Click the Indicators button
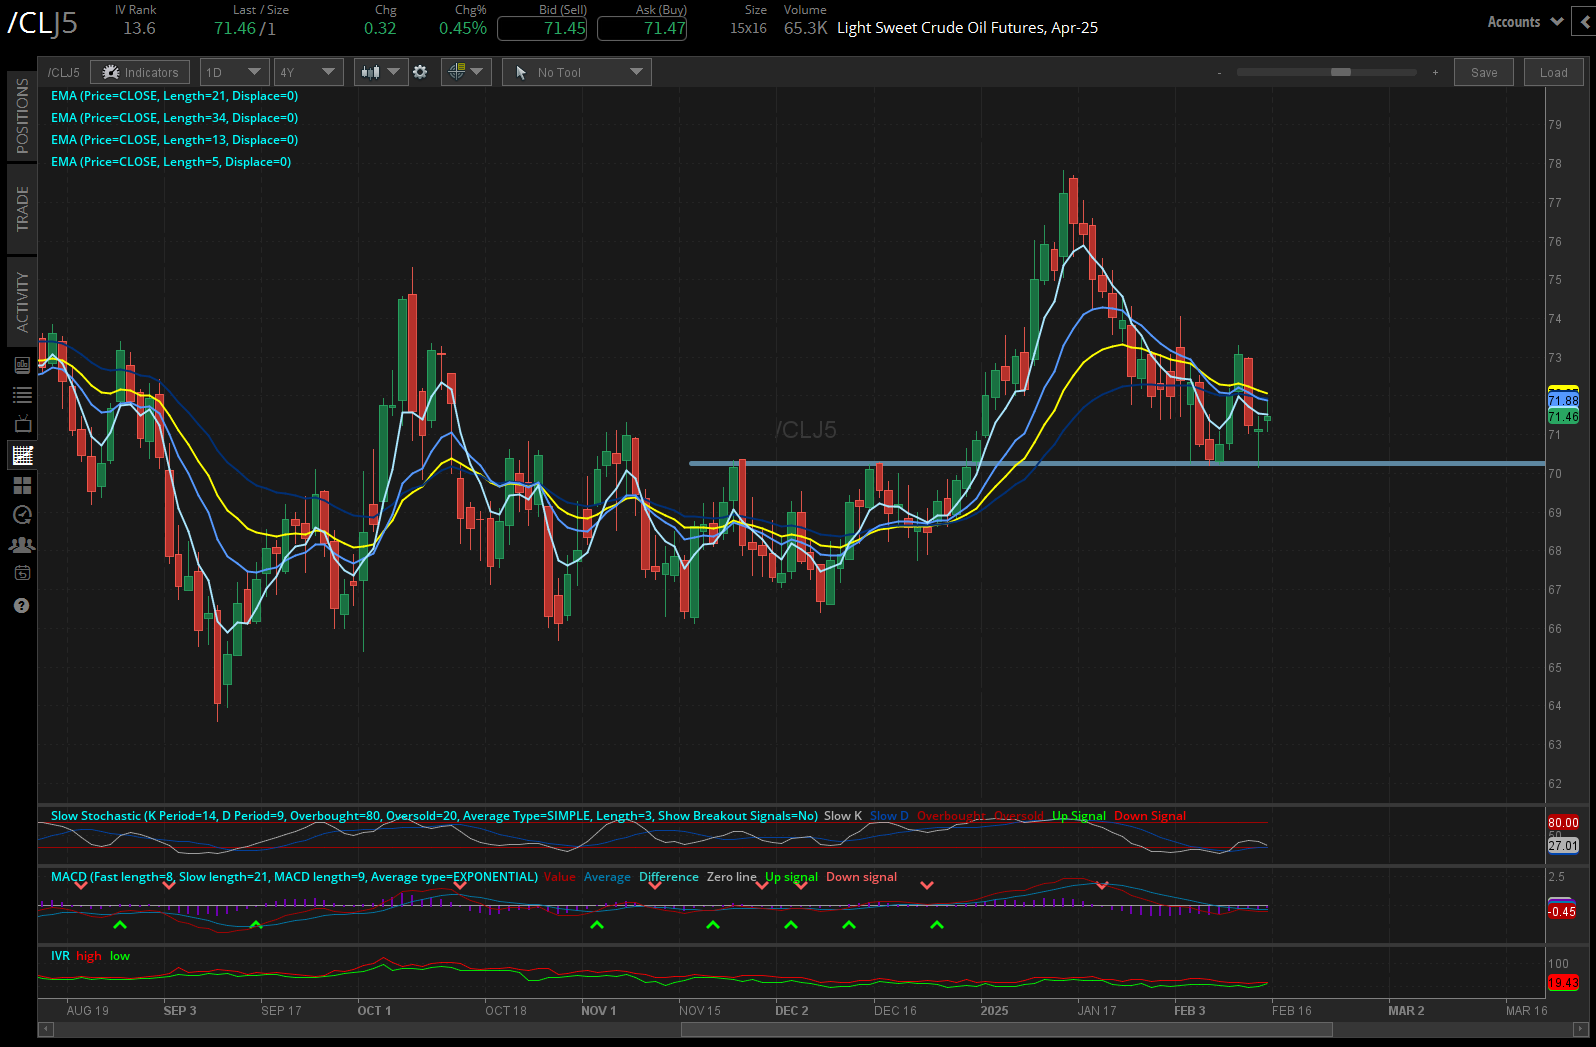Image resolution: width=1596 pixels, height=1047 pixels. pyautogui.click(x=140, y=72)
